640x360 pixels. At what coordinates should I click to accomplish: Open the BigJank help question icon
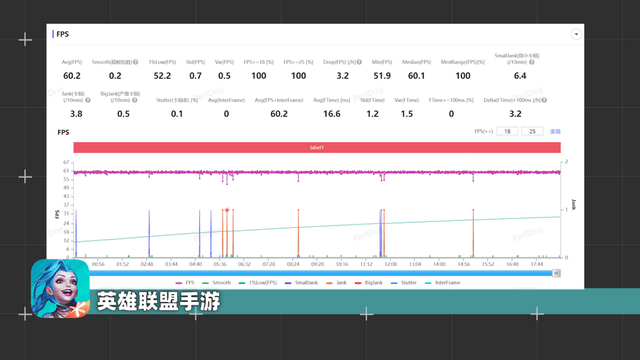tap(135, 100)
